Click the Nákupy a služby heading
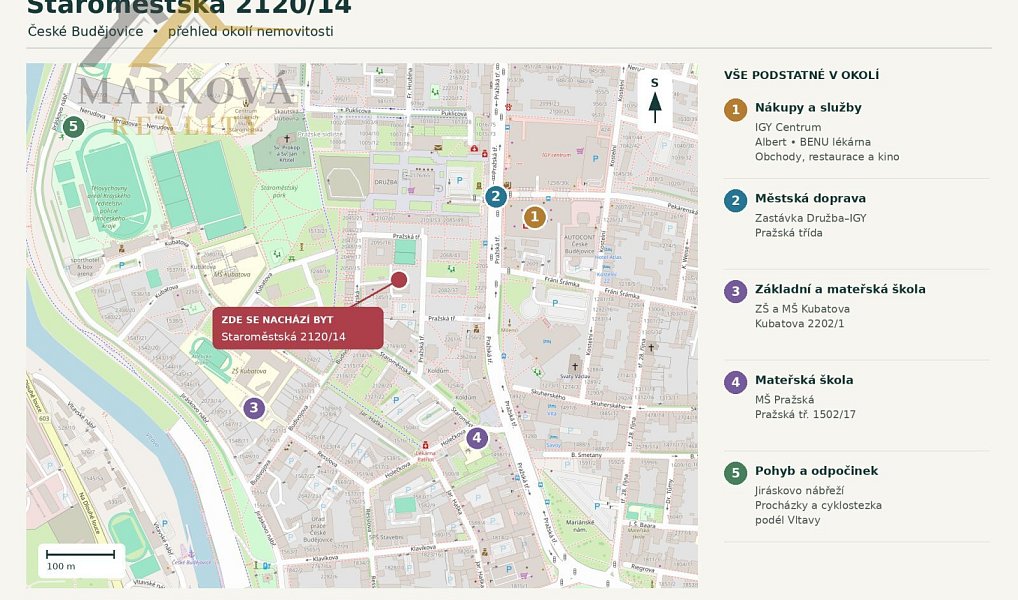 point(808,107)
